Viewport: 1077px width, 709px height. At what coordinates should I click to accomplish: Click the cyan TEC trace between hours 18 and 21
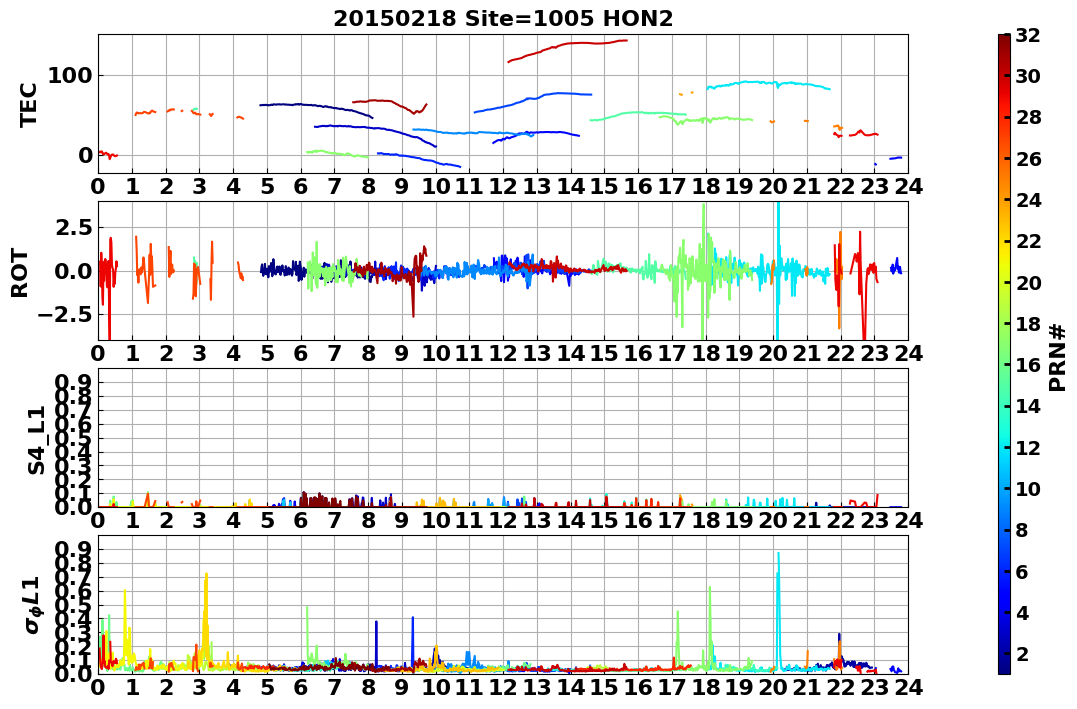point(768,84)
